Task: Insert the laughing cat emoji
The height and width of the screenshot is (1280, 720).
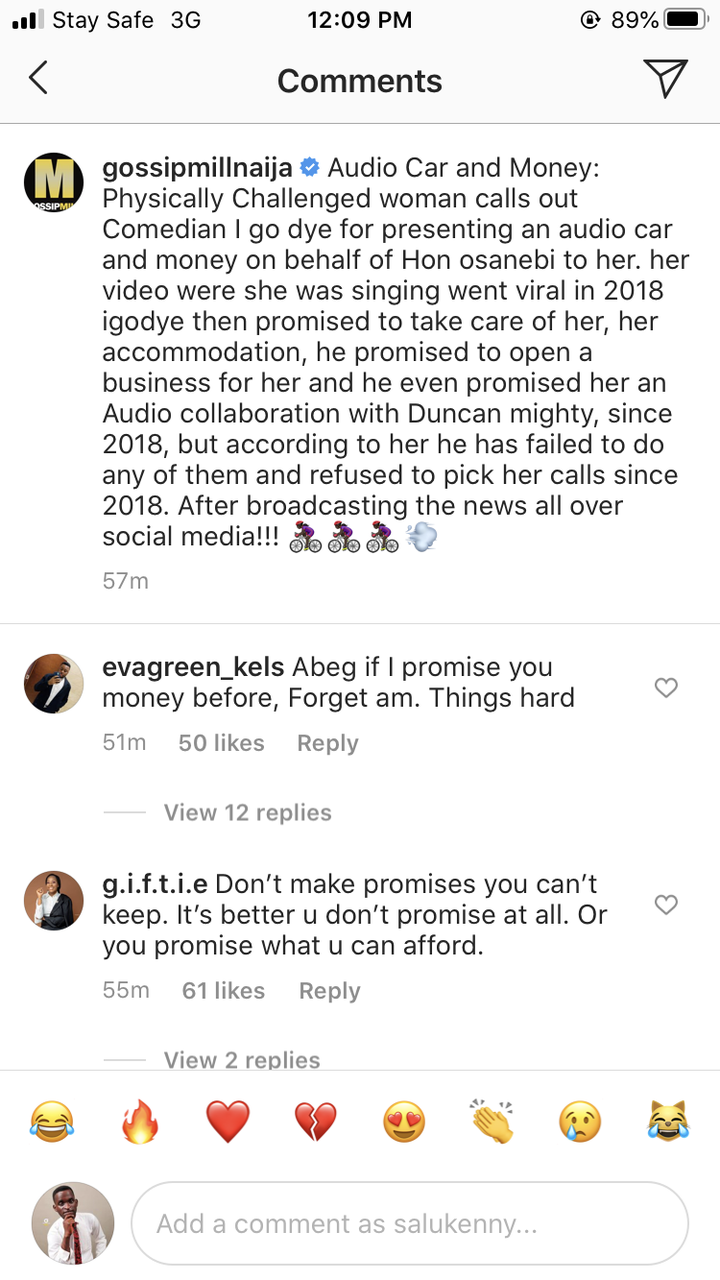Action: 667,1121
